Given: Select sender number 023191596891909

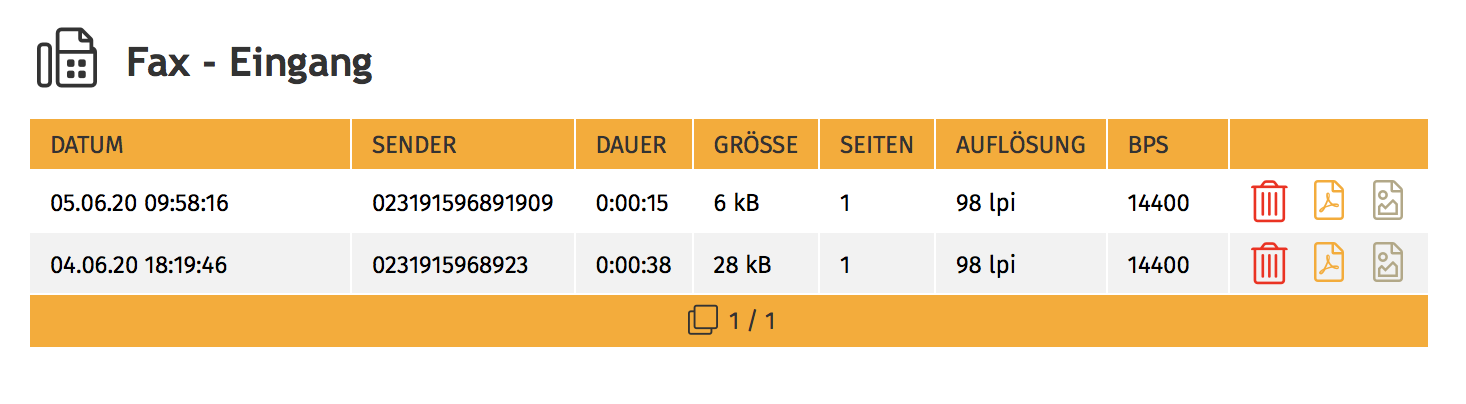Looking at the screenshot, I should point(462,204).
